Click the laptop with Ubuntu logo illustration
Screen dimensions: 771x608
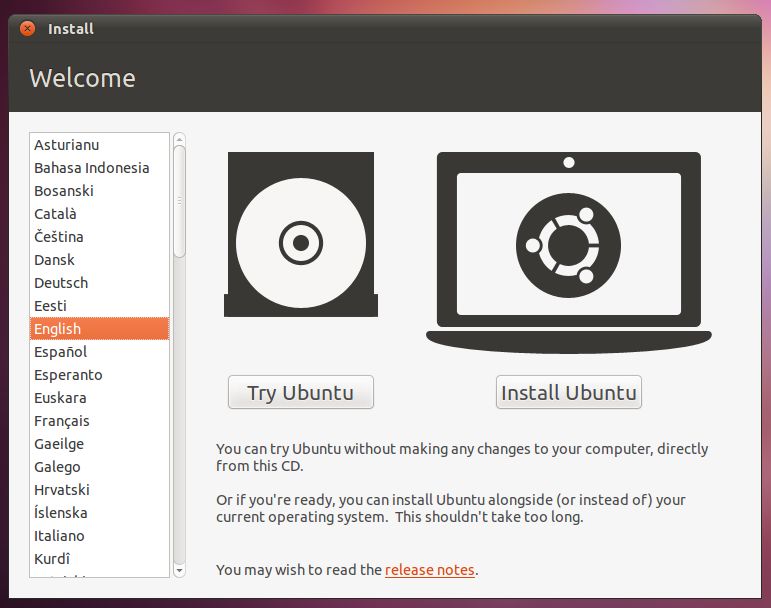pos(569,253)
